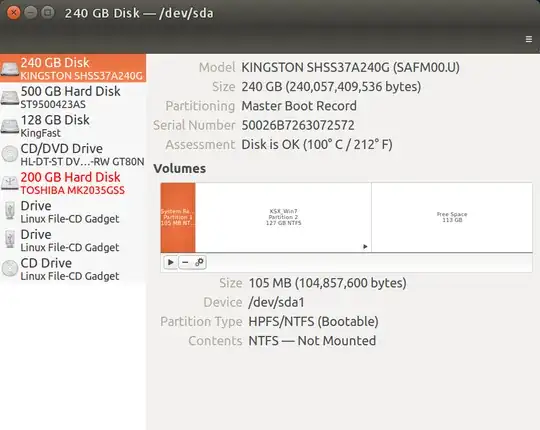Select the 200 GB Hard Disk TOSHIBA
Viewport: 540px width, 430px height.
73,183
